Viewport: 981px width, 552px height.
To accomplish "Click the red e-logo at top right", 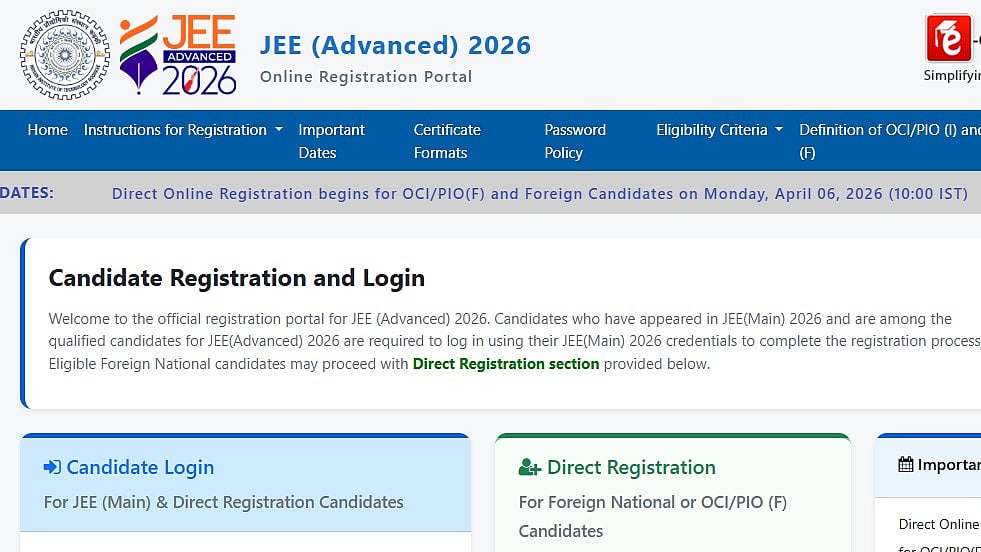I will tap(949, 39).
